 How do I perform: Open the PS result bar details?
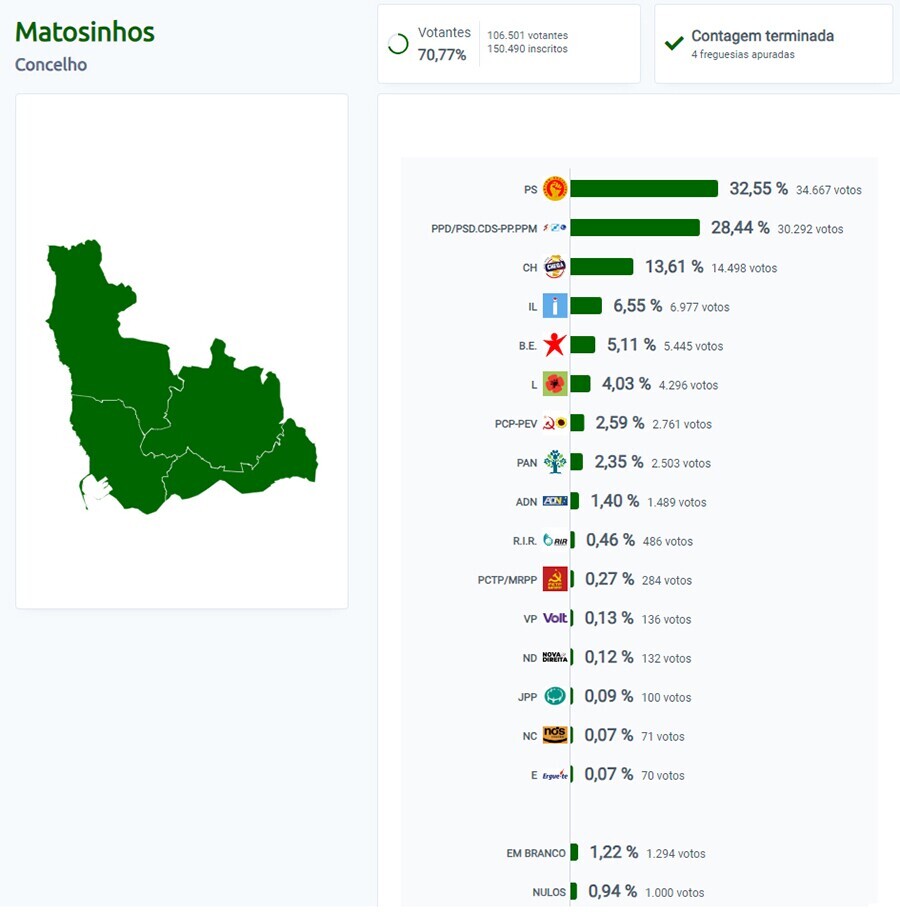(x=645, y=188)
